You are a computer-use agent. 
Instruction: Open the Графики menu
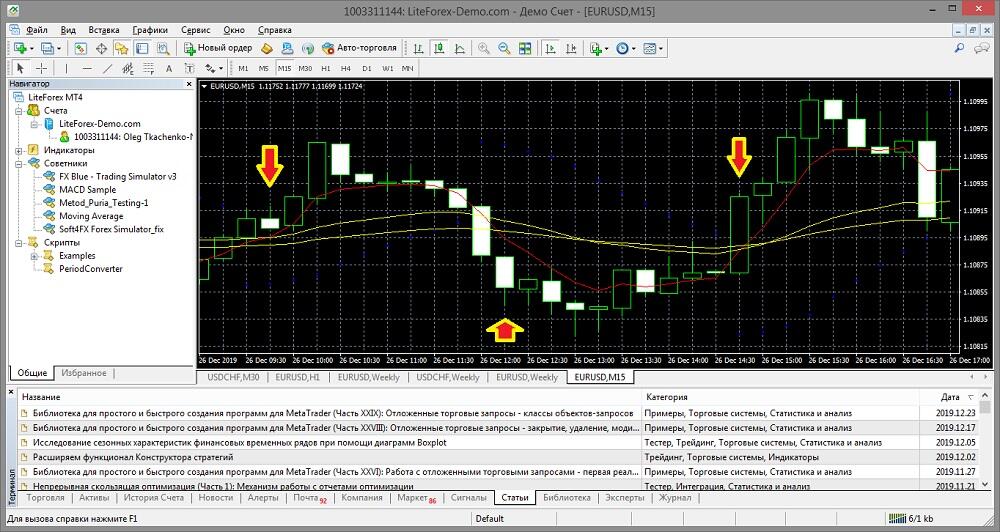[x=149, y=30]
